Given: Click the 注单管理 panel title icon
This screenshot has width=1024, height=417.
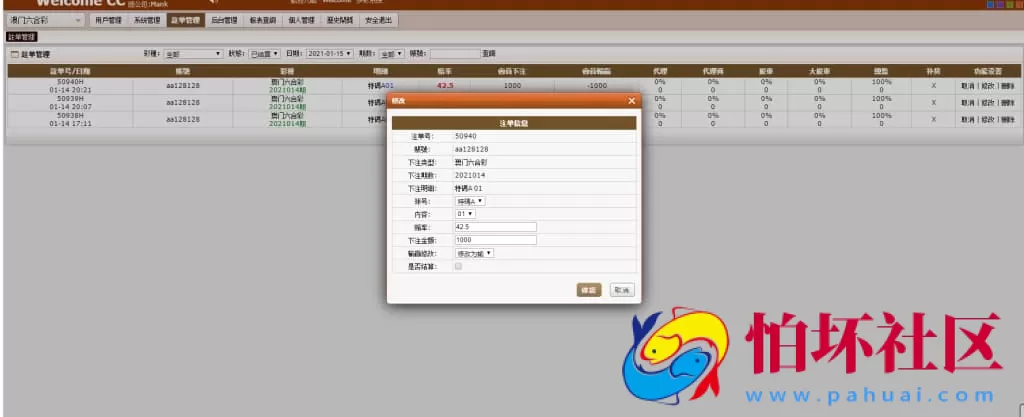Looking at the screenshot, I should 14,55.
